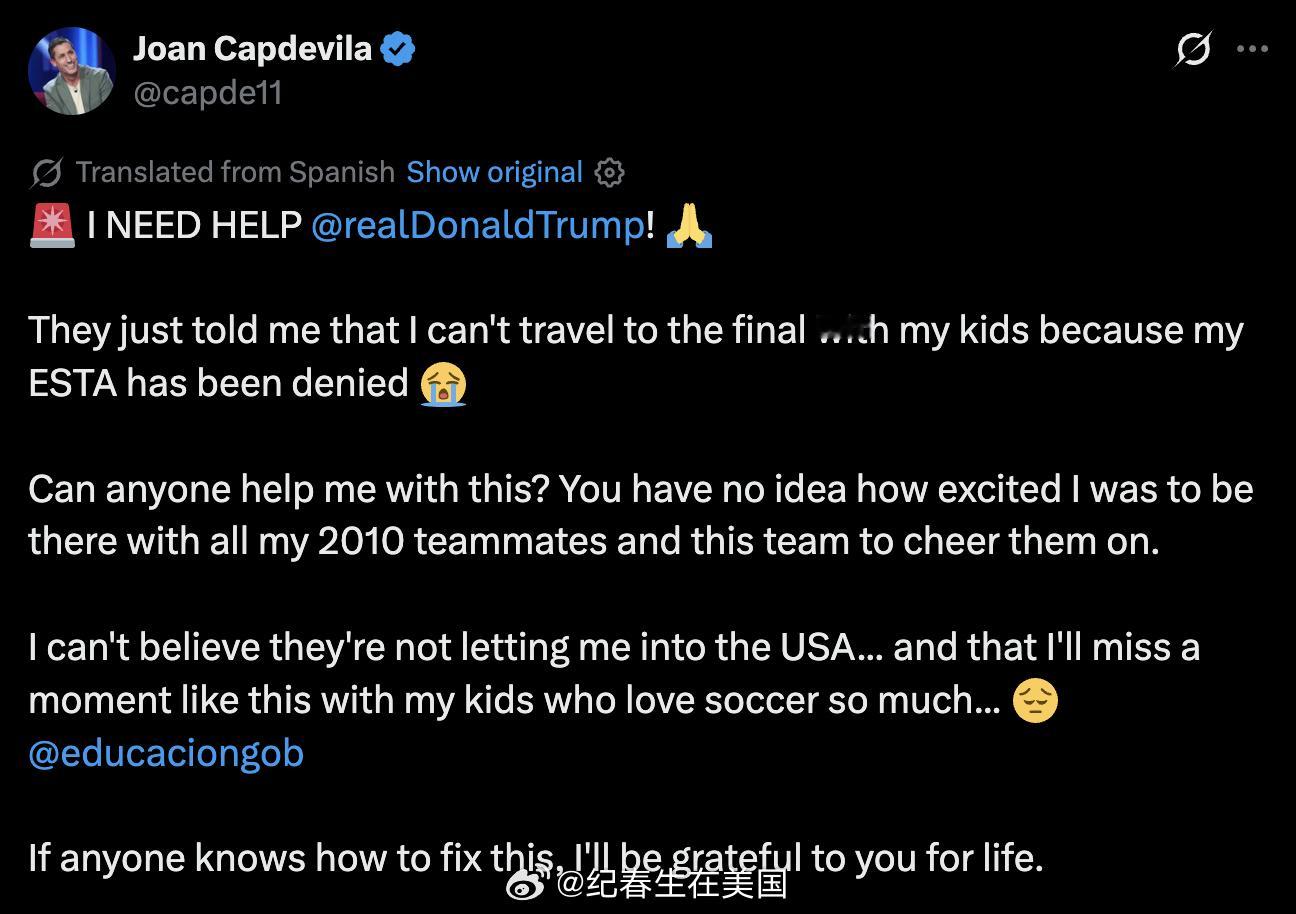This screenshot has height=914, width=1296.
Task: Click the Grok icon beside the options menu
Action: [1193, 48]
